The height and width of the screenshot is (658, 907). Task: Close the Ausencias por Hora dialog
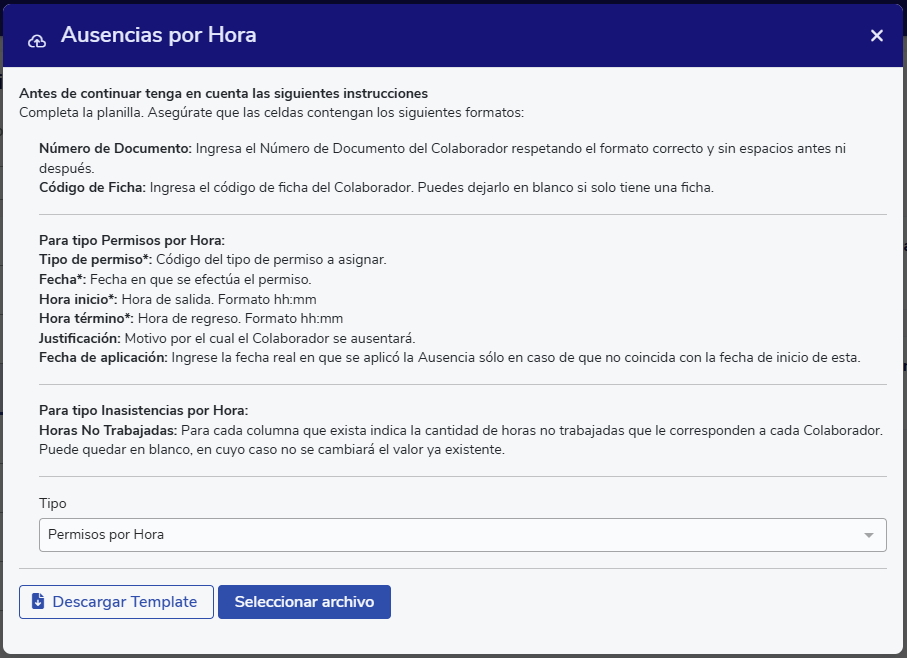[x=876, y=36]
